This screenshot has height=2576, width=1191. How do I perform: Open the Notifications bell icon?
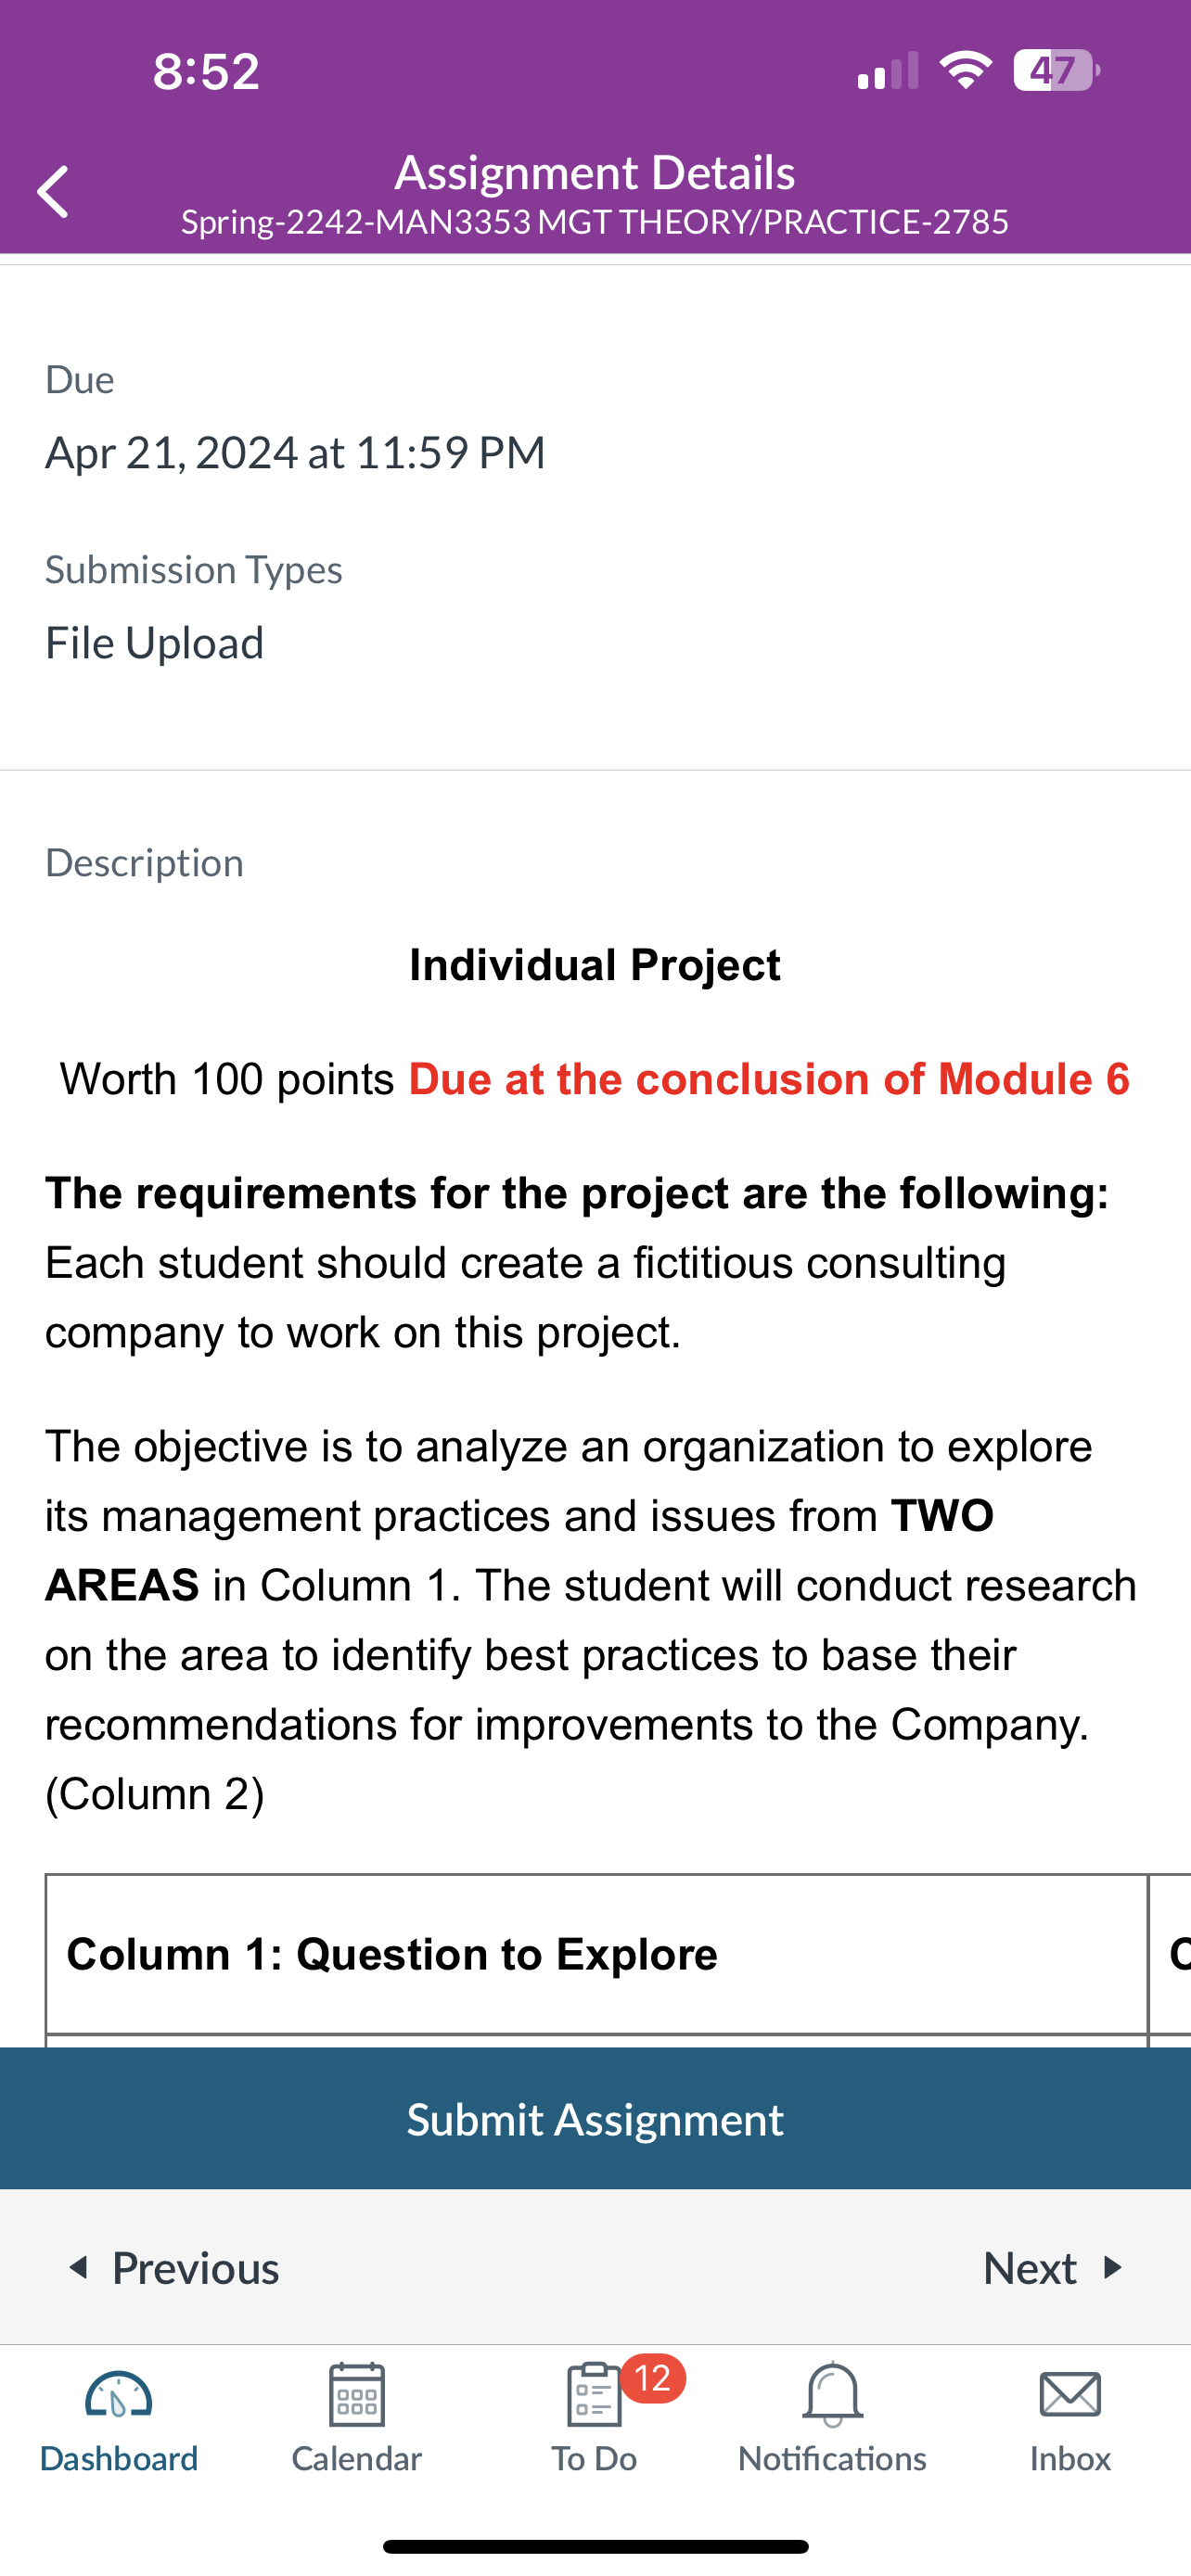(x=832, y=2394)
